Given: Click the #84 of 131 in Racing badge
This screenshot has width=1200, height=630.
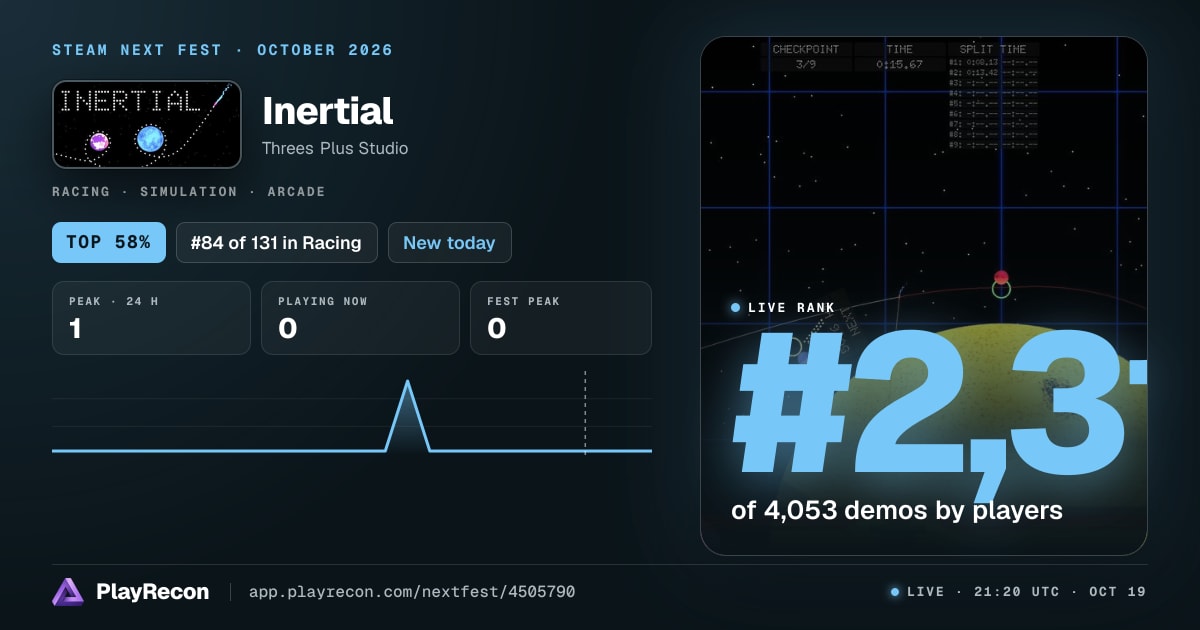Looking at the screenshot, I should click(276, 242).
